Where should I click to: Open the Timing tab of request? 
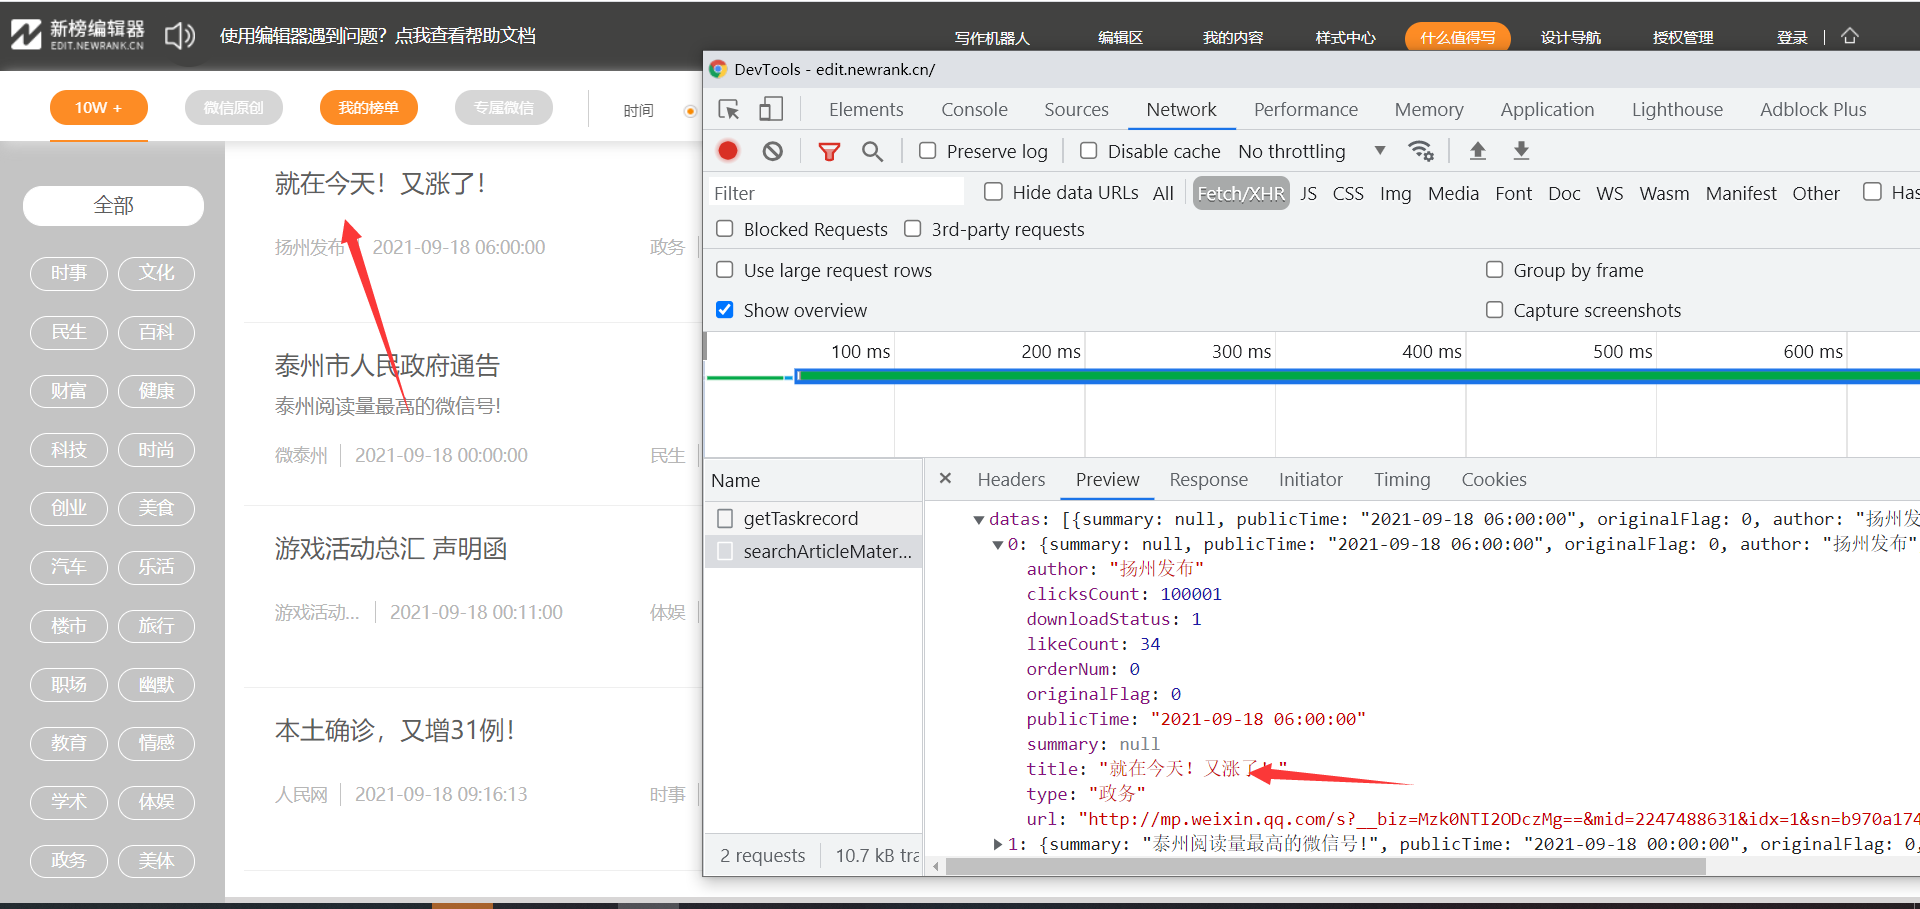click(x=1402, y=479)
